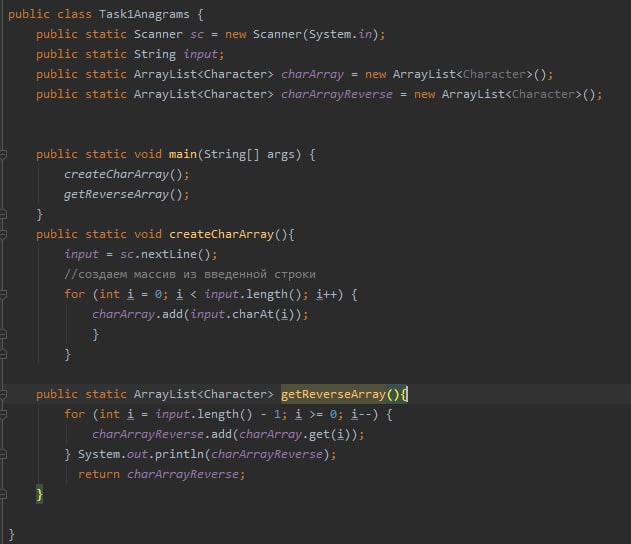Collapse the for loop in getReverseArray
The image size is (631, 544).
tap(3, 414)
